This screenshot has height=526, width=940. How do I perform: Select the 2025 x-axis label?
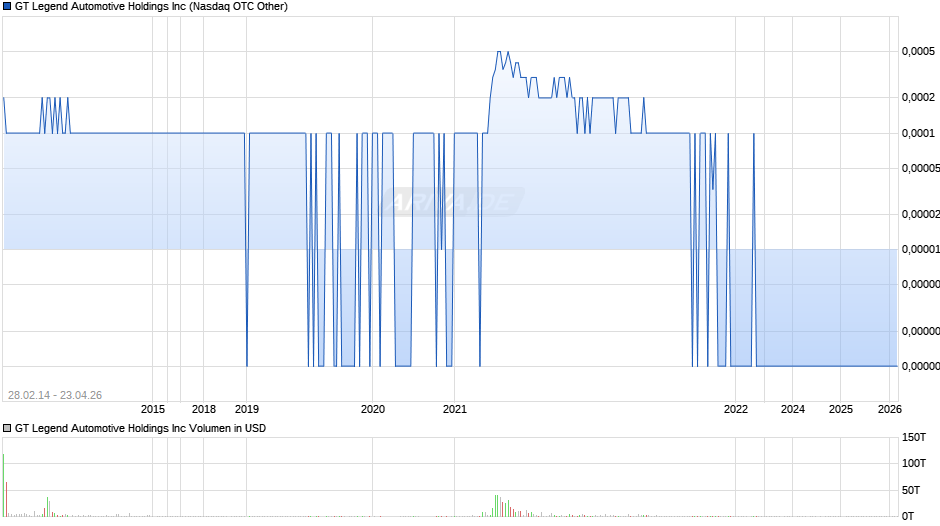click(x=840, y=409)
